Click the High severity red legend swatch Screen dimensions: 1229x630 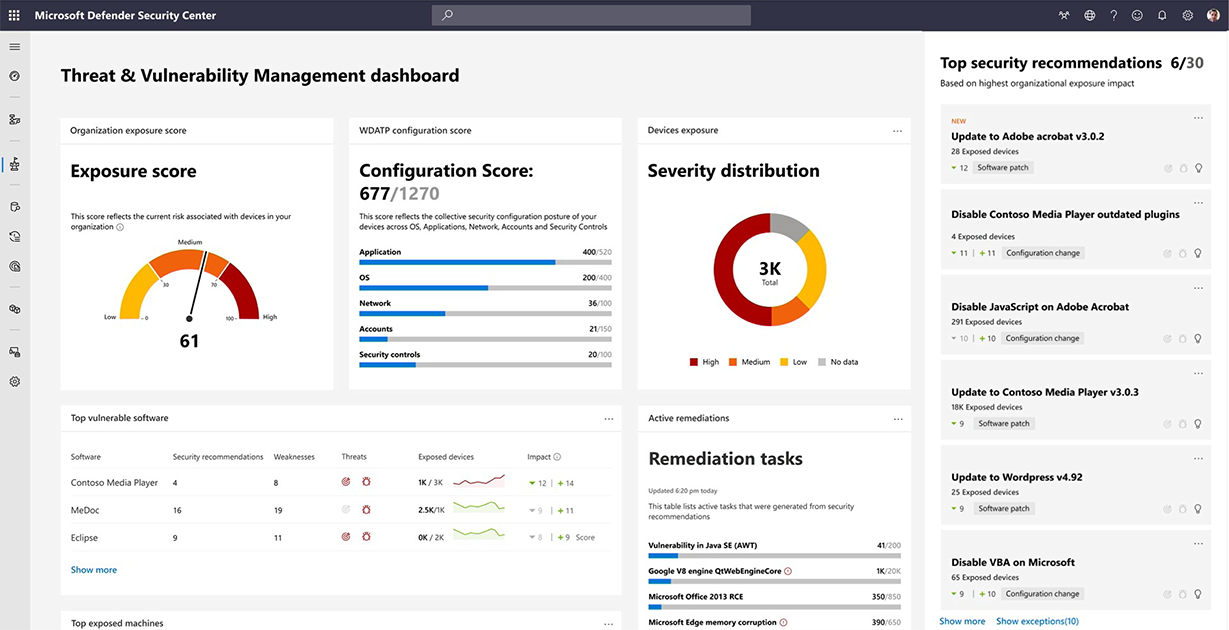[695, 361]
